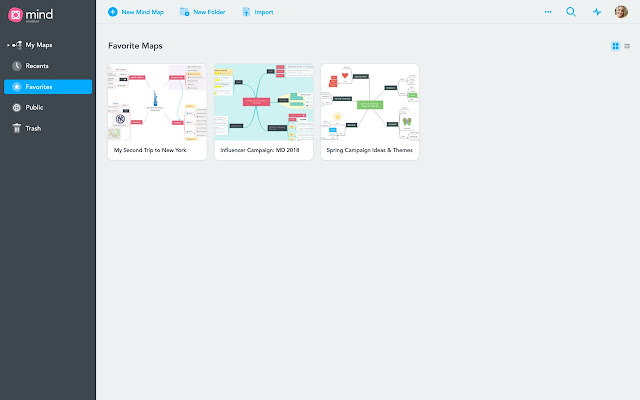Viewport: 640px width, 400px height.
Task: Open the activity pulse feed
Action: tap(597, 12)
